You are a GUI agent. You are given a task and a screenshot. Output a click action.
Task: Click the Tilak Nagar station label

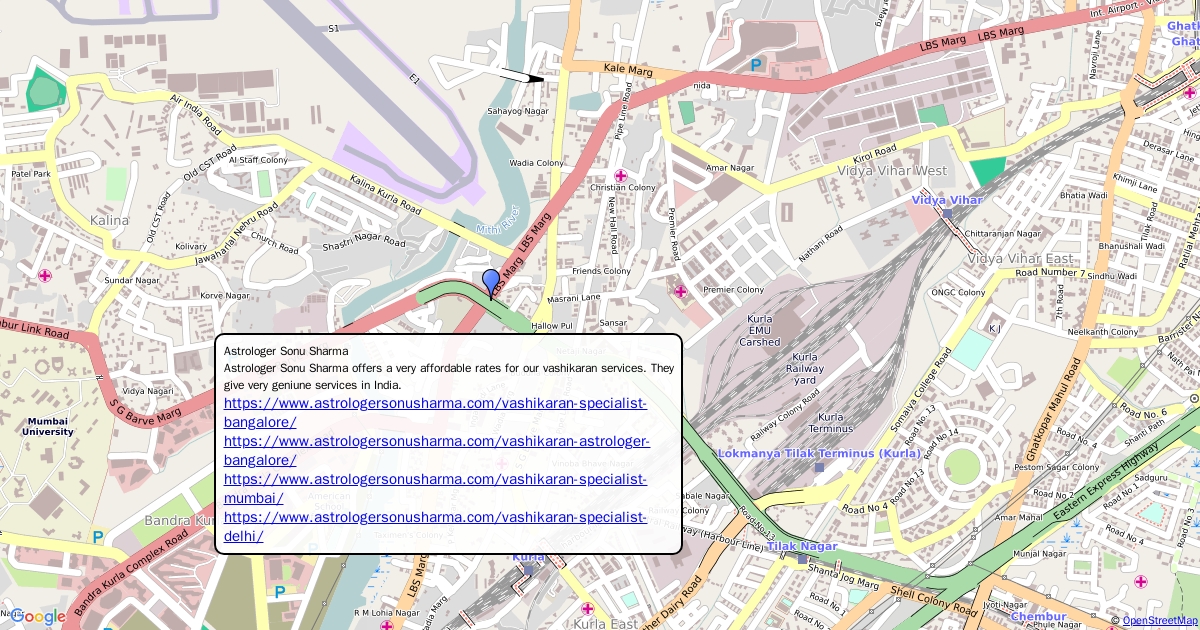pyautogui.click(x=802, y=546)
